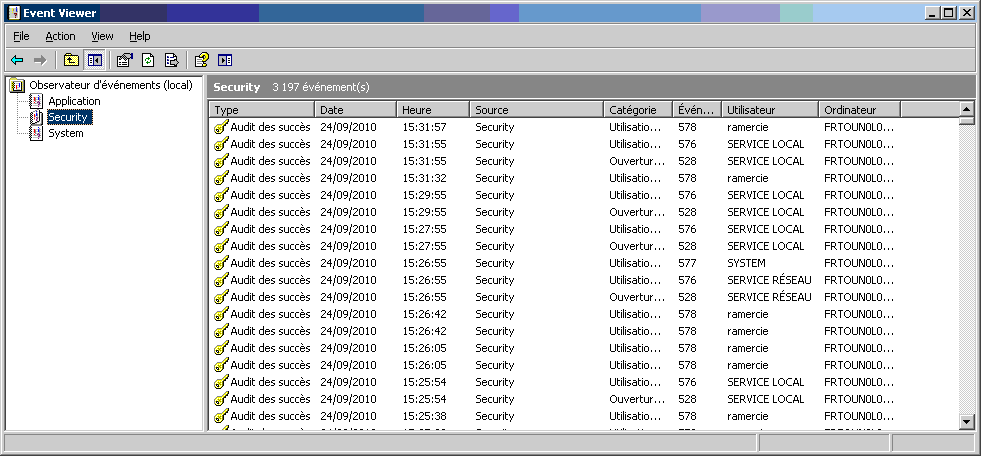Sort by the Utilisateur column header
Viewport: 981px width, 456px height.
pyautogui.click(x=770, y=110)
